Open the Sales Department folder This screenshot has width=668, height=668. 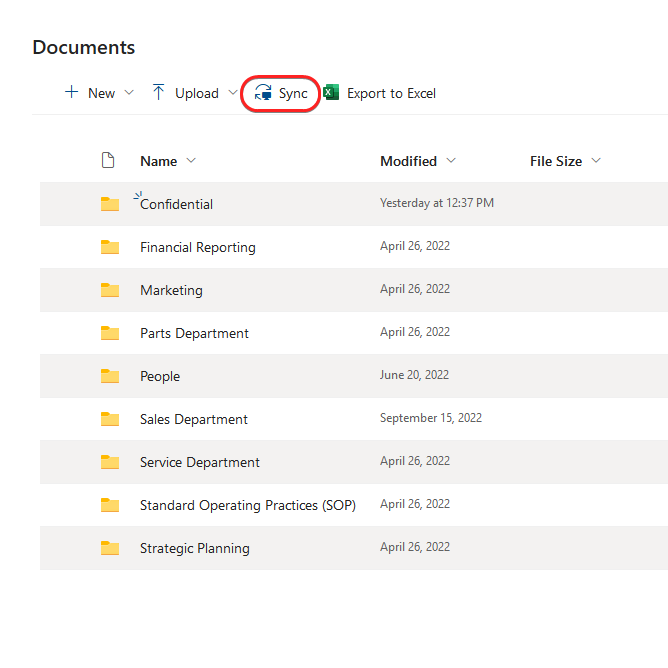click(x=193, y=419)
